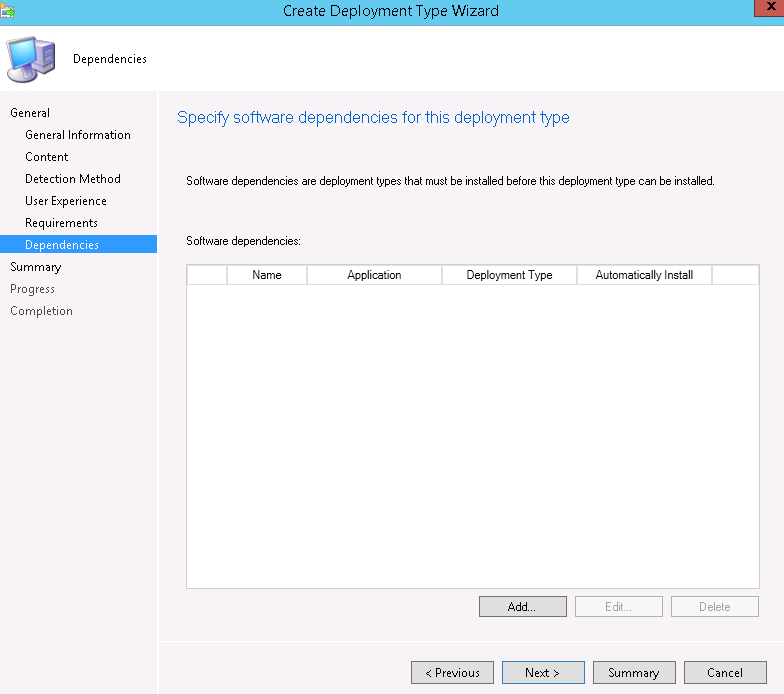Select the highlighted Dependencies step
Viewport: 784px width, 694px height.
click(78, 244)
